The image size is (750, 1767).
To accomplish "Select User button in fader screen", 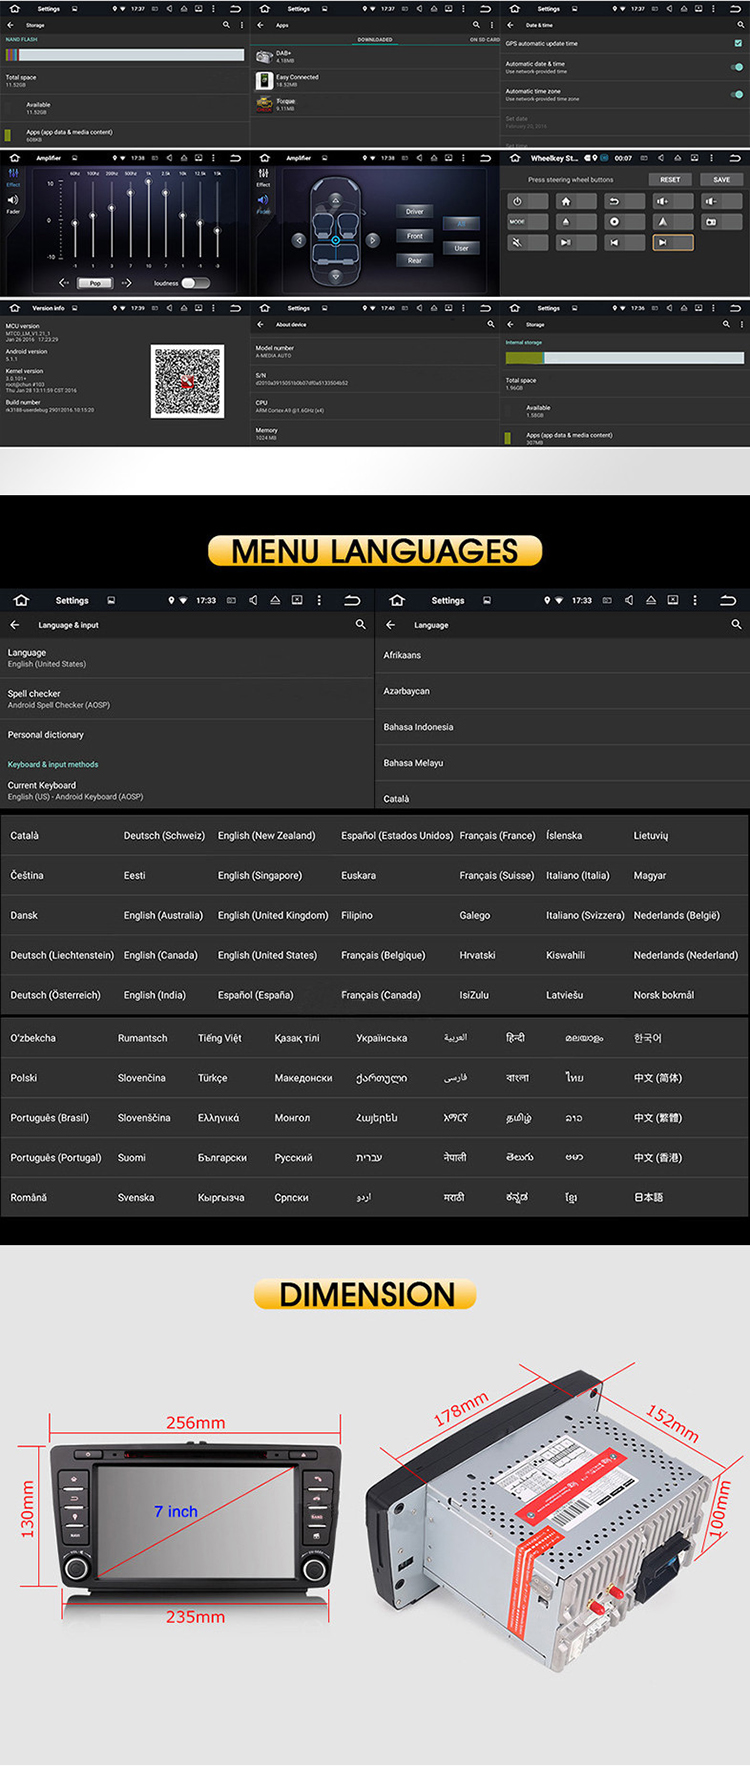I will tap(461, 248).
